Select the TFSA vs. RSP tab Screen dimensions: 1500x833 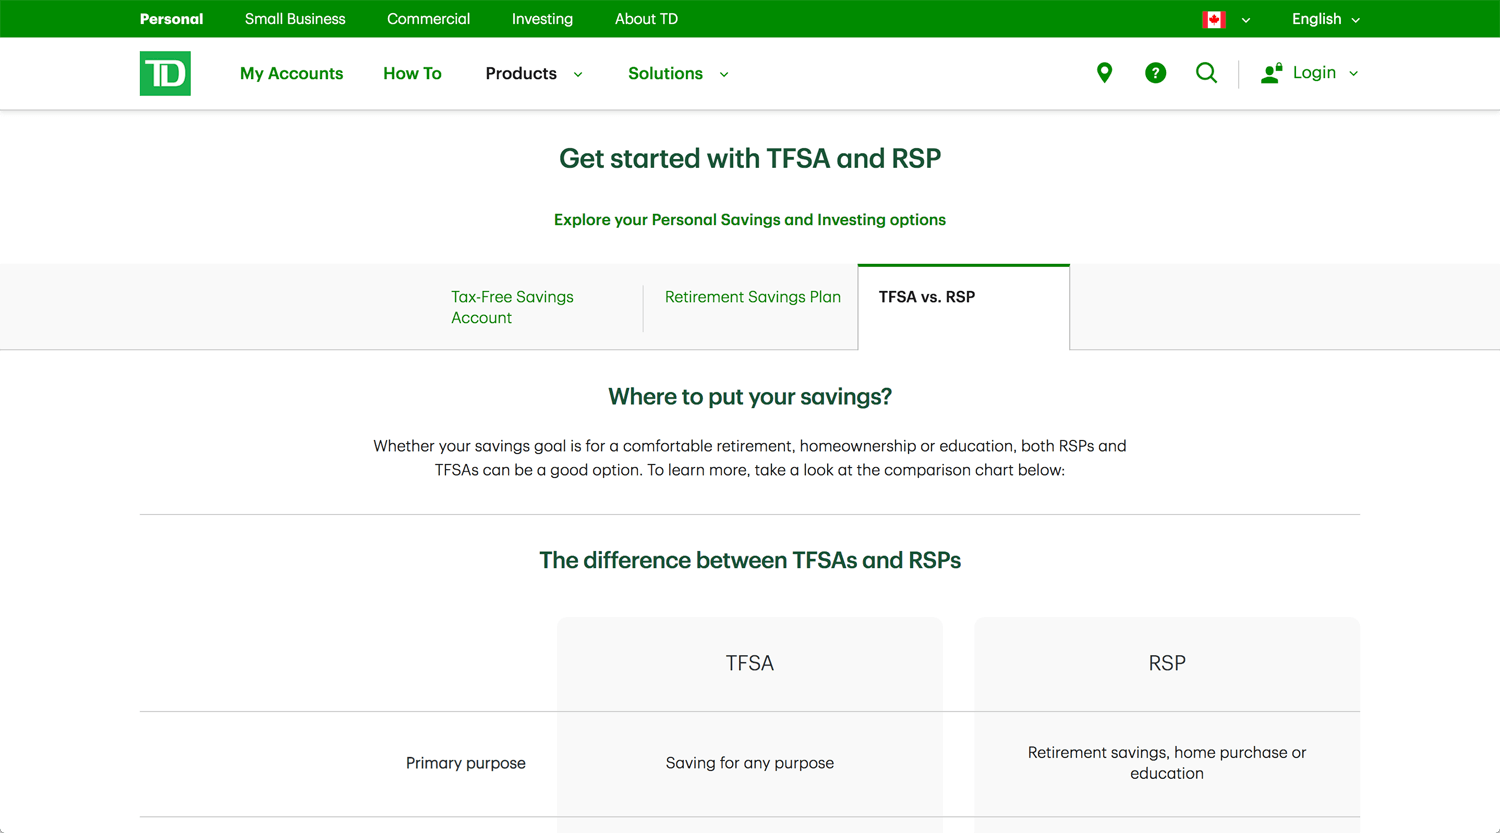964,307
